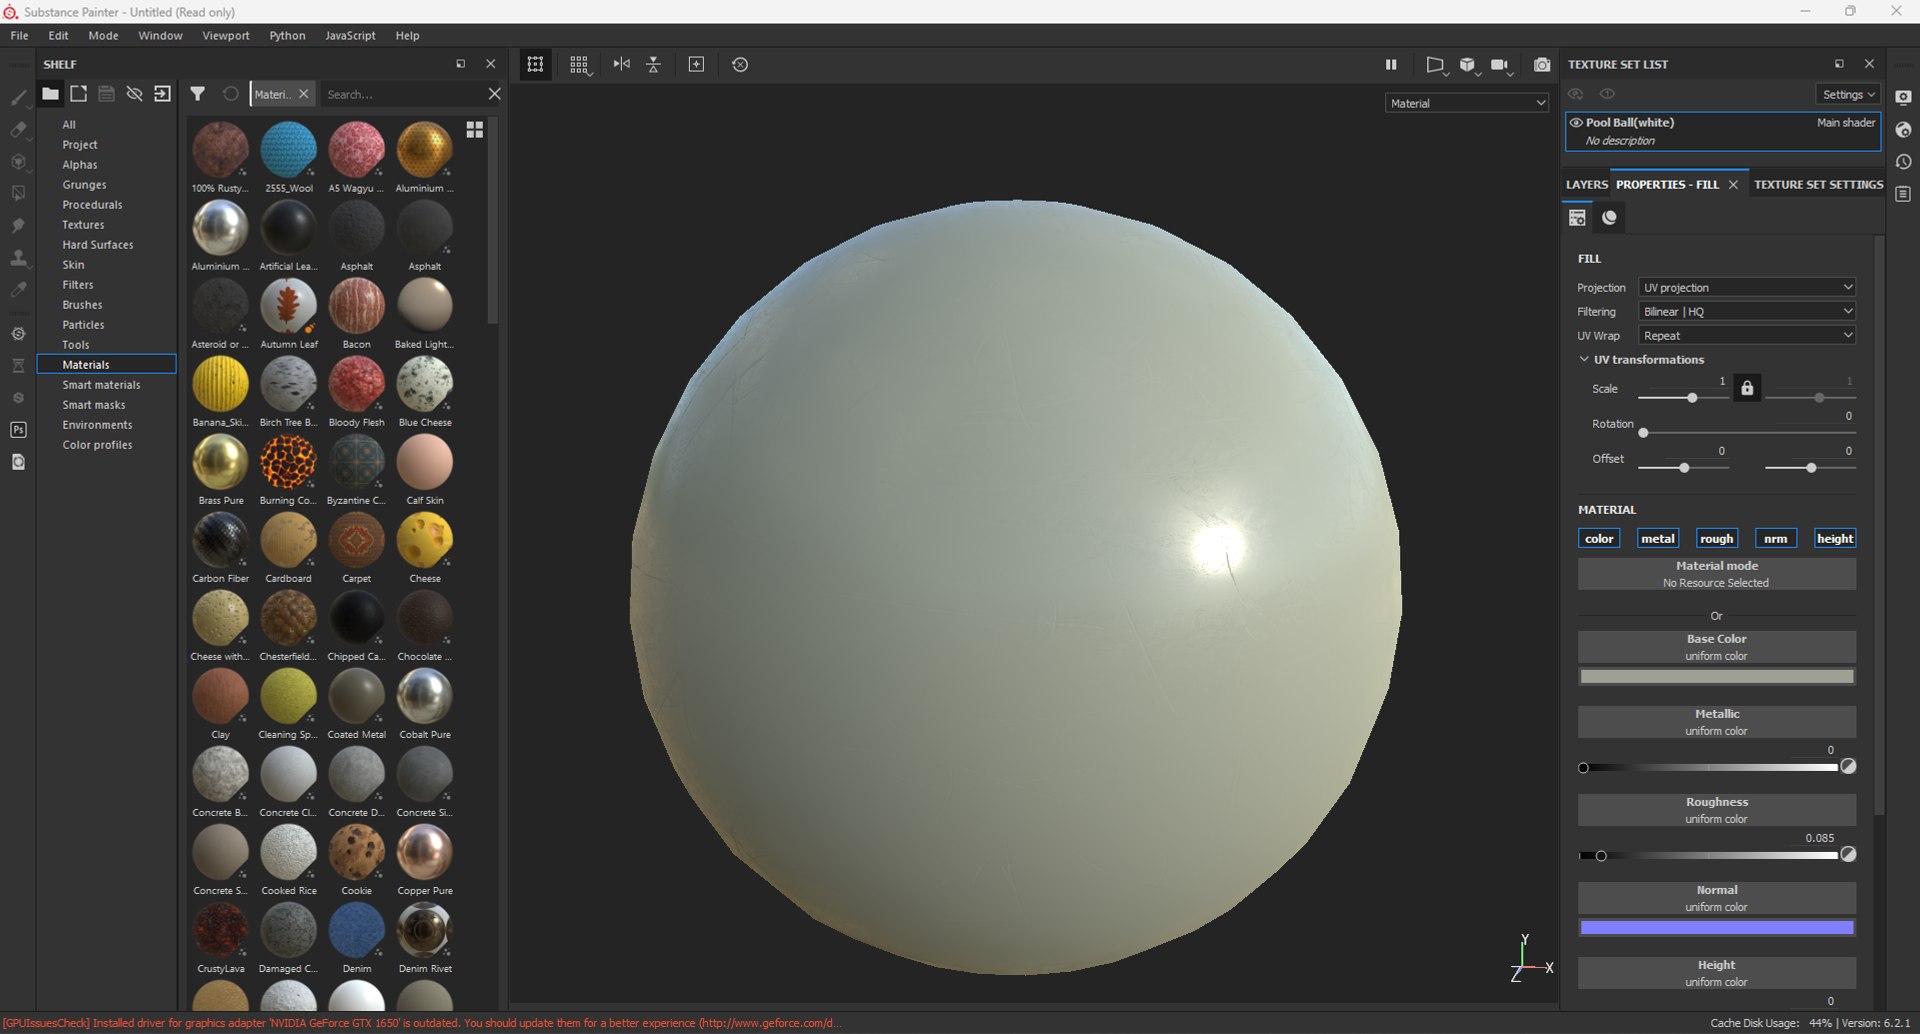Select the Material picker eyedropper tool
The height and width of the screenshot is (1034, 1920).
point(18,289)
